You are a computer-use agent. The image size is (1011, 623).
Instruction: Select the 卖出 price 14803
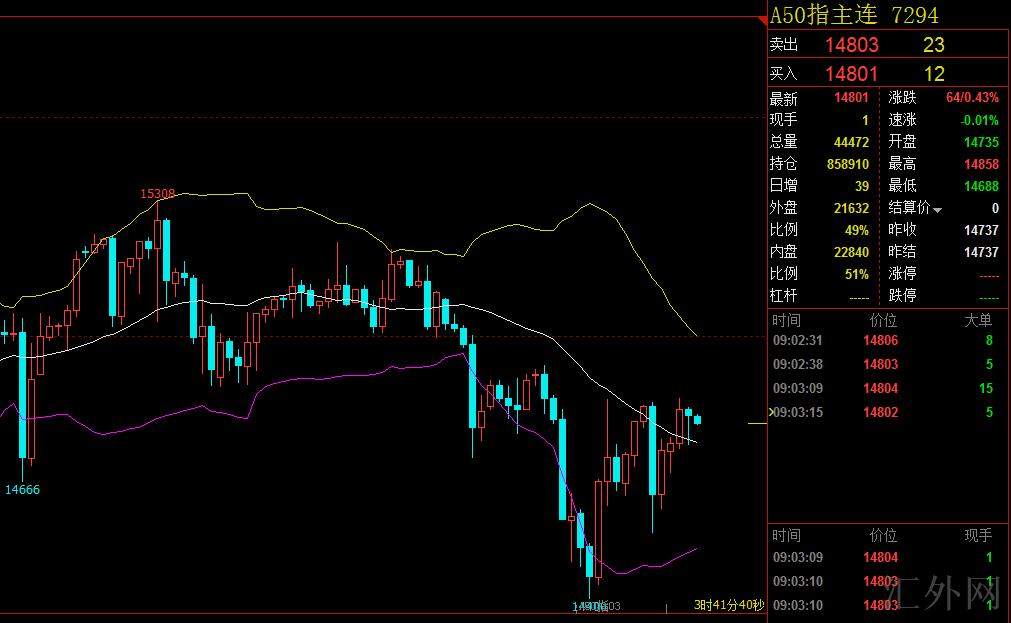(851, 45)
